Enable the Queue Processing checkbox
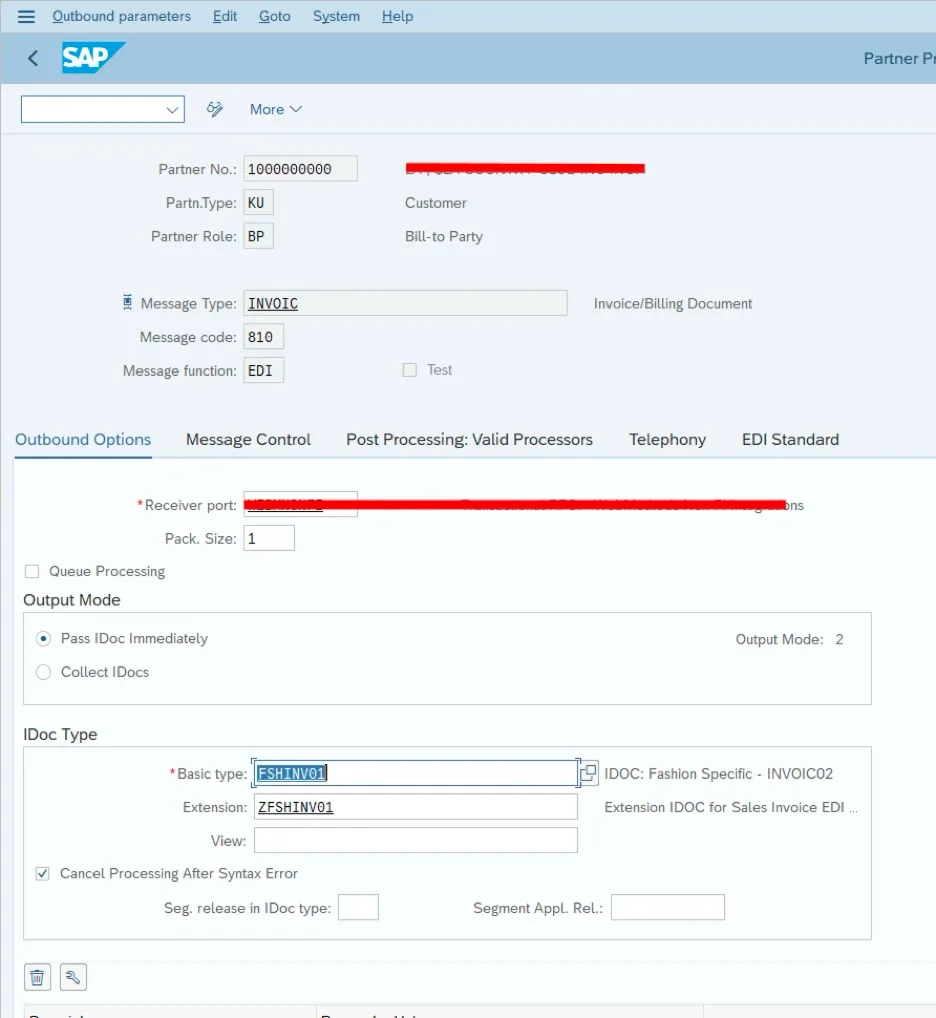Image resolution: width=936 pixels, height=1018 pixels. [x=32, y=571]
